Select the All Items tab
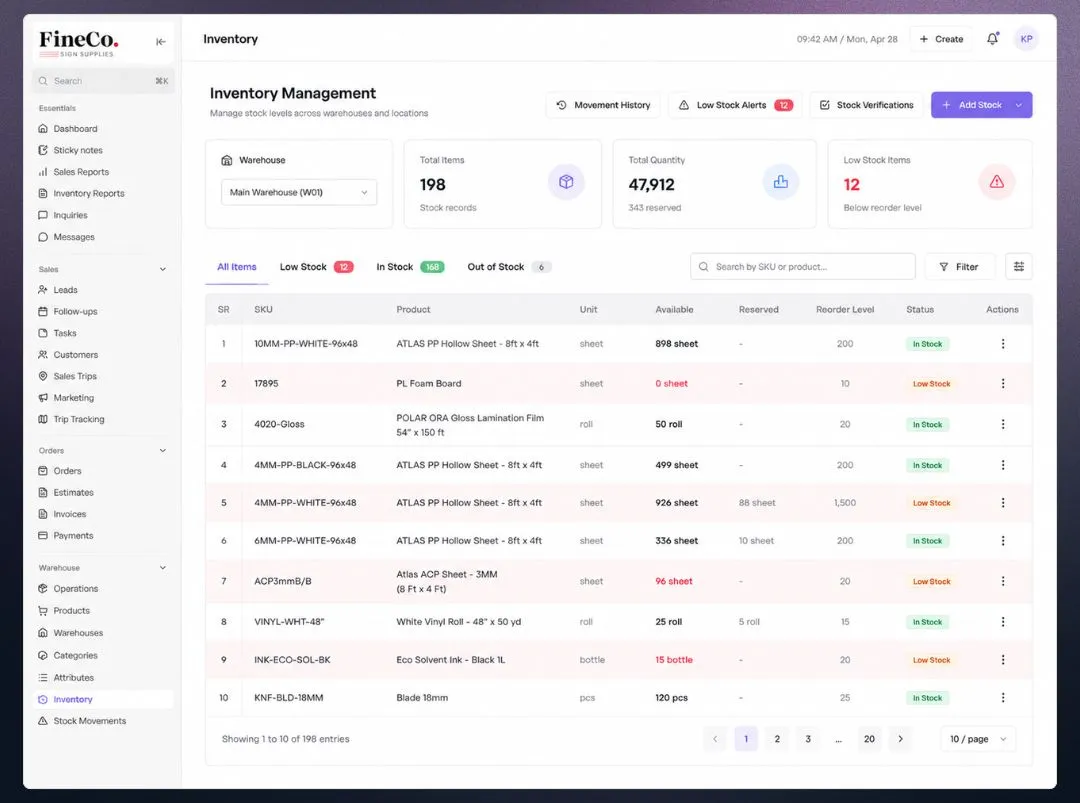Image resolution: width=1080 pixels, height=803 pixels. [236, 267]
